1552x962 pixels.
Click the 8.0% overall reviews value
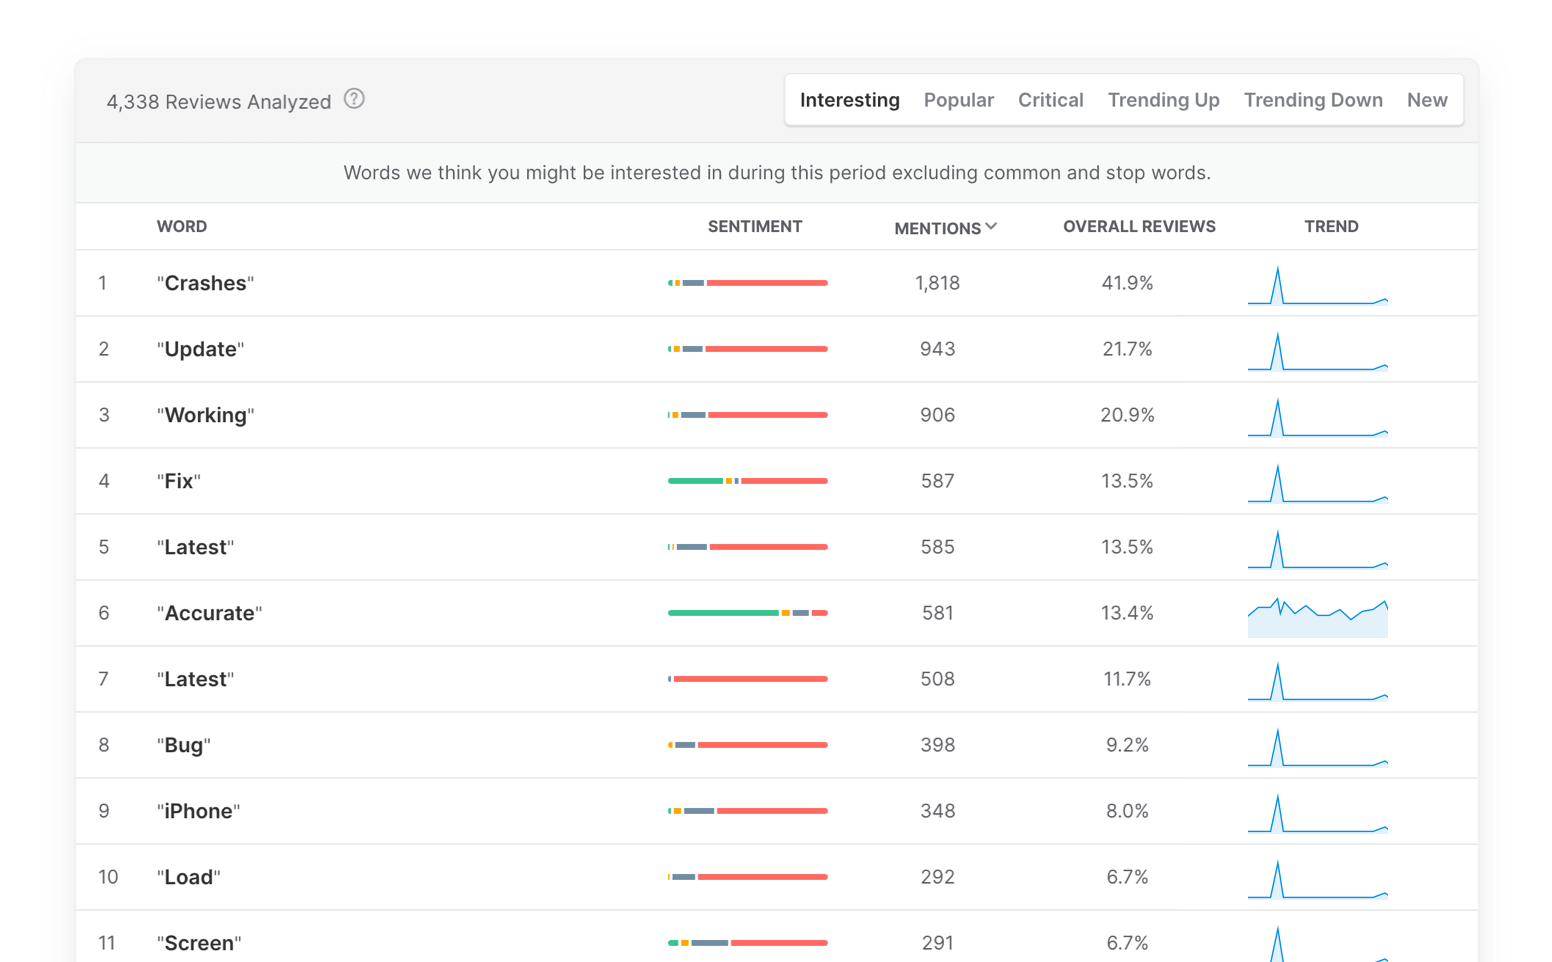coord(1127,811)
